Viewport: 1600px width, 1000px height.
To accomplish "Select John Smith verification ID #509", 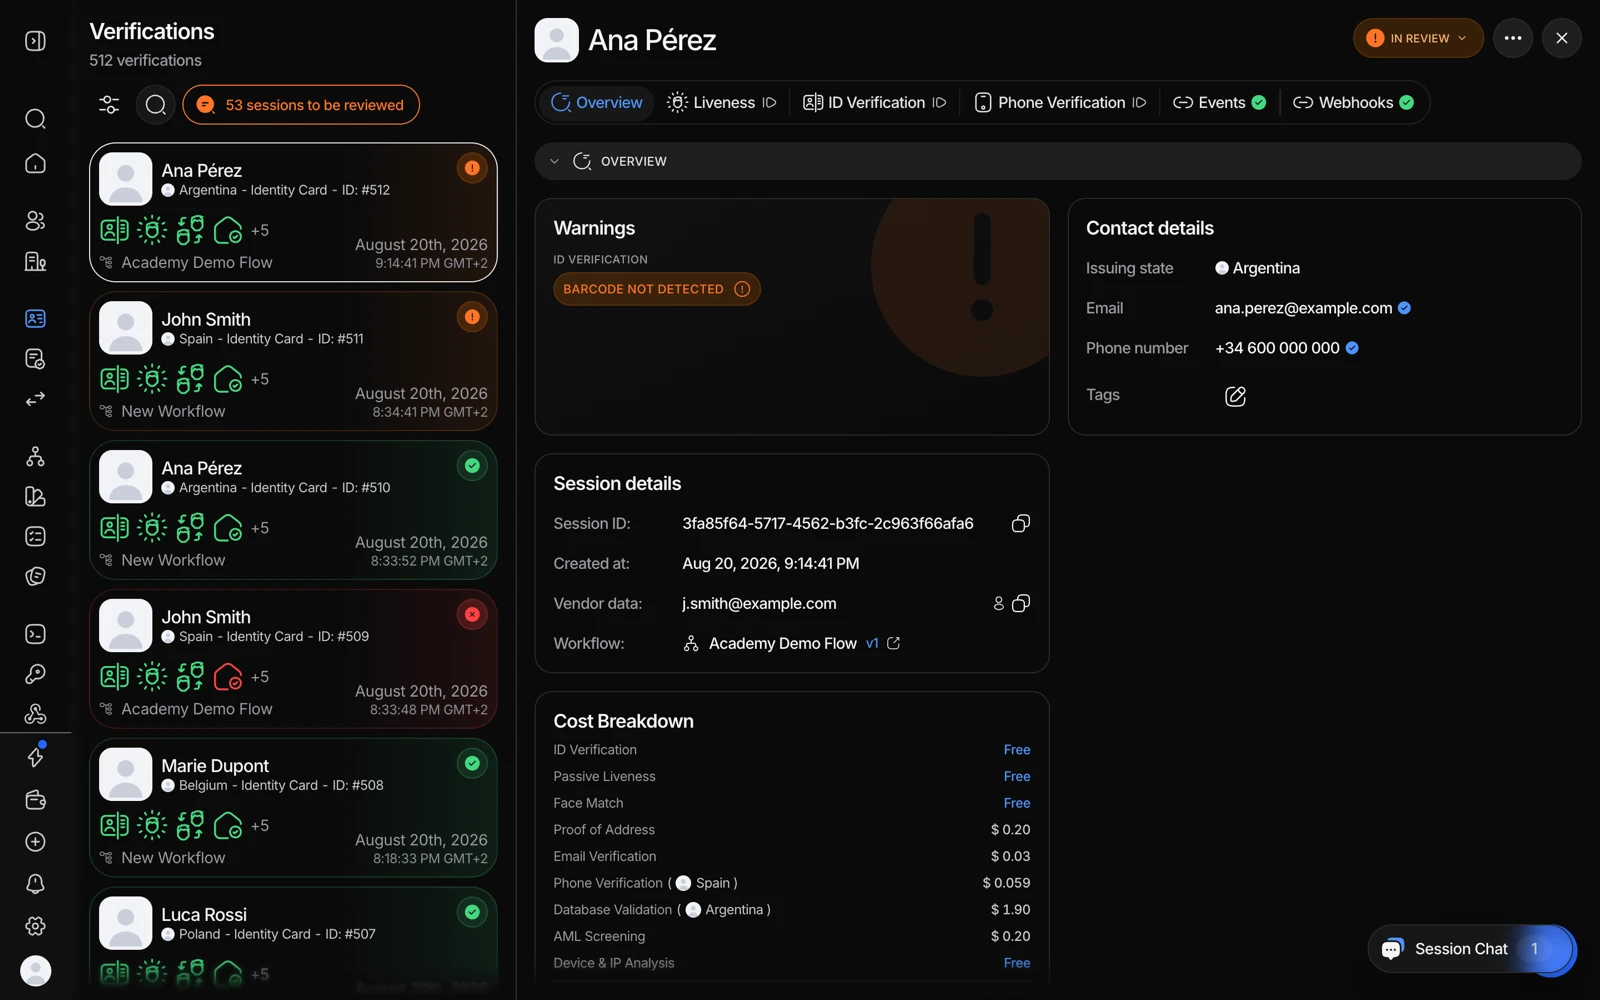I will (x=293, y=659).
